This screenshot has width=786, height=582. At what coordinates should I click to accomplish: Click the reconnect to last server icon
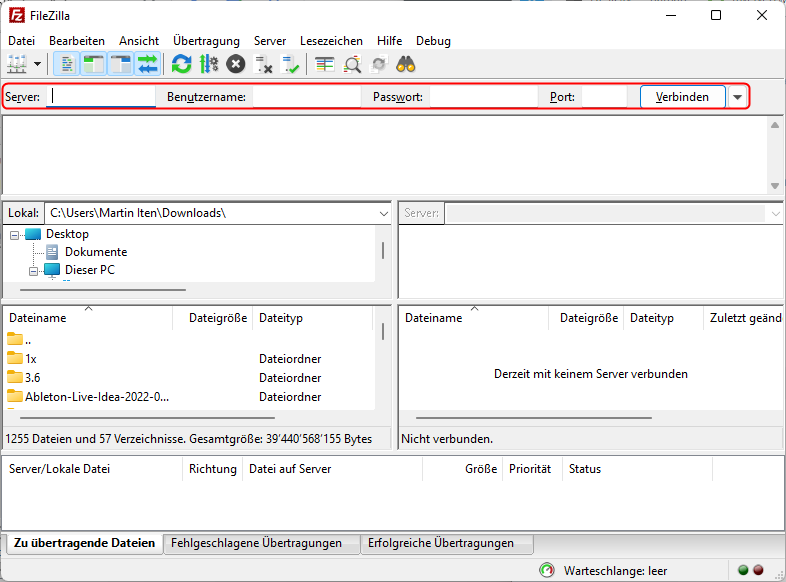(x=291, y=64)
